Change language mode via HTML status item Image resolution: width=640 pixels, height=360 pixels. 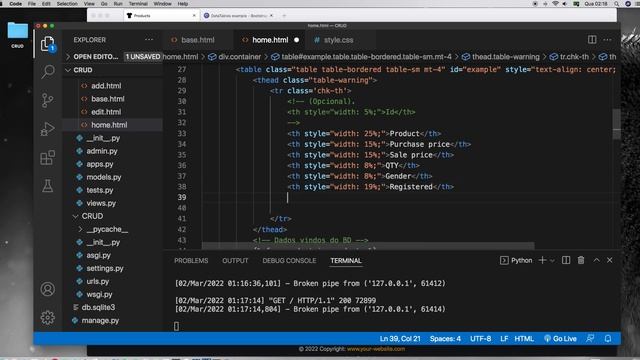(524, 338)
